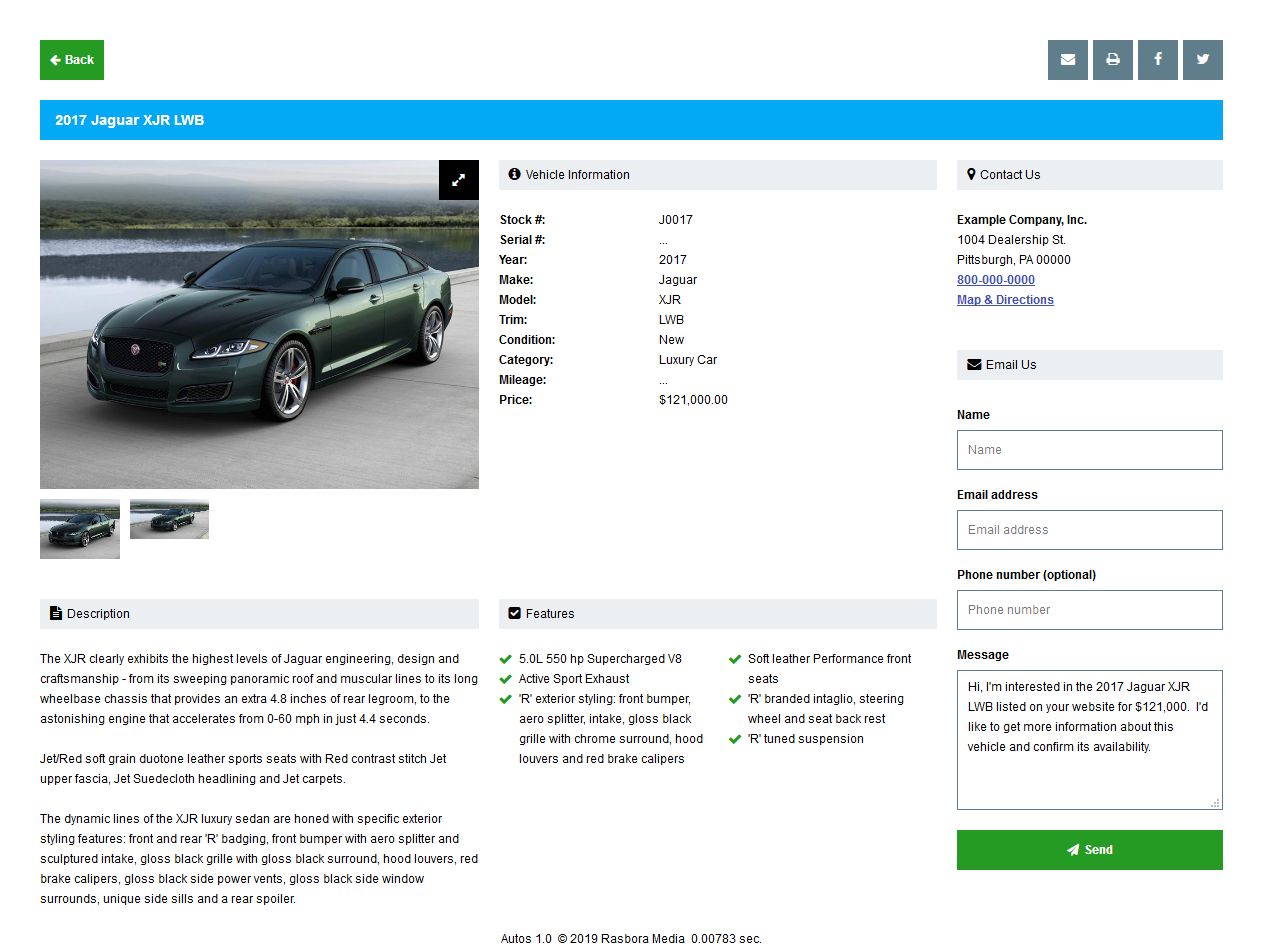Click the Vehicle Information info icon
The width and height of the screenshot is (1263, 950).
(x=515, y=174)
